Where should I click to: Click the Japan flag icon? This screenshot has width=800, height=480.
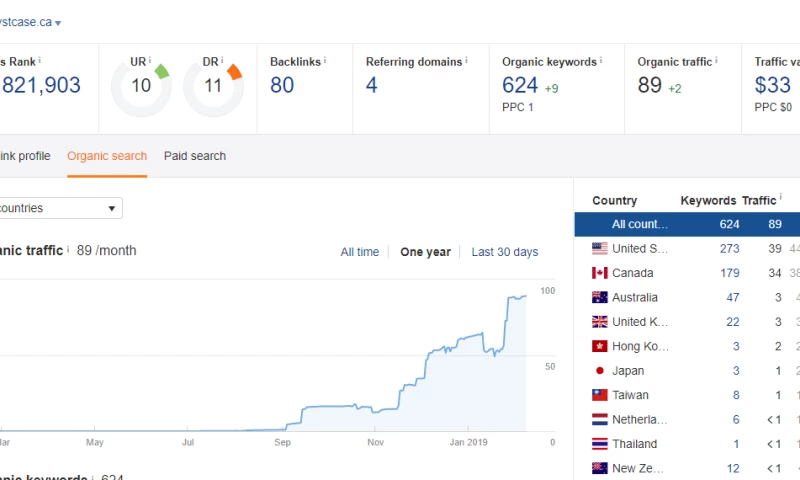coord(600,370)
